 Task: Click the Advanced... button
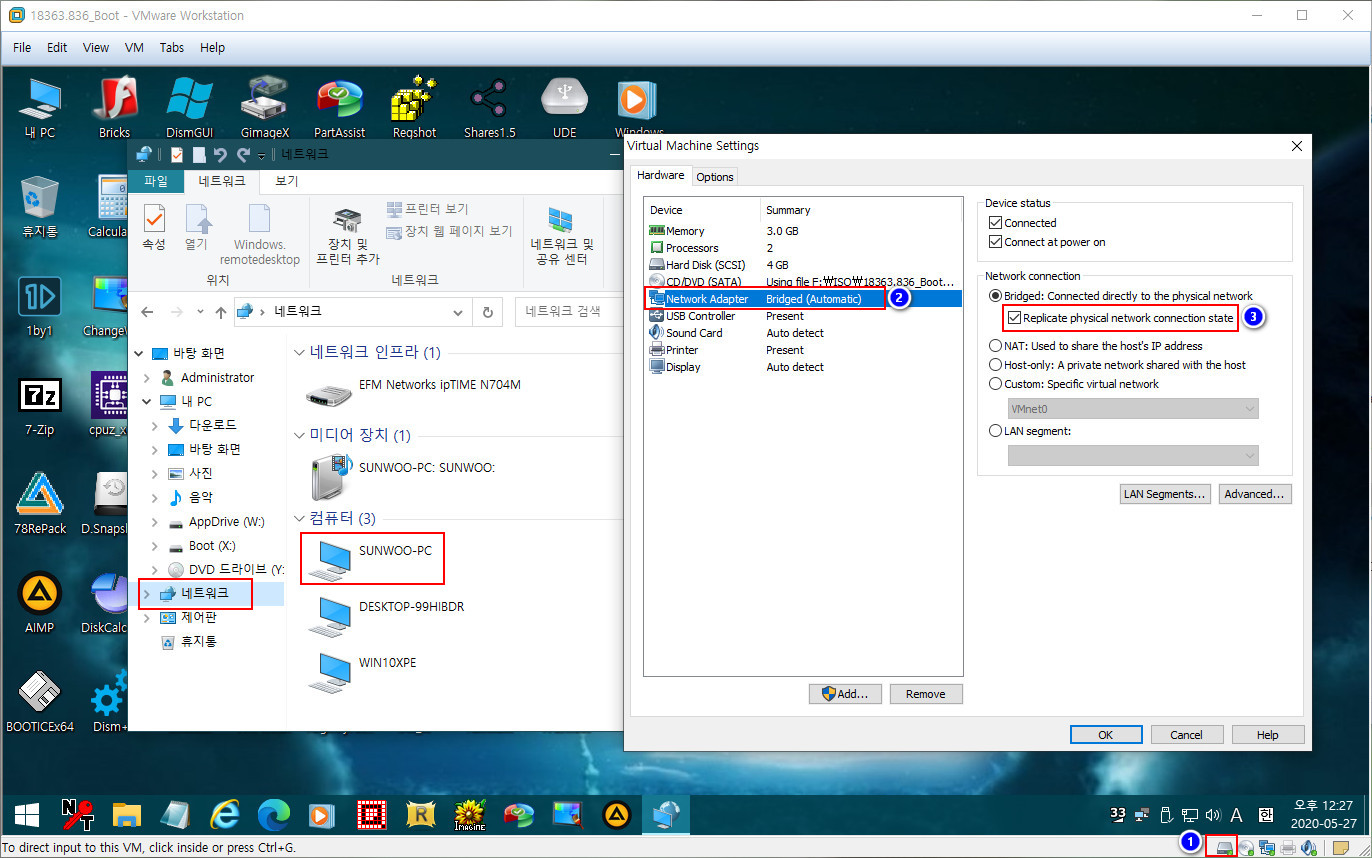click(1254, 493)
